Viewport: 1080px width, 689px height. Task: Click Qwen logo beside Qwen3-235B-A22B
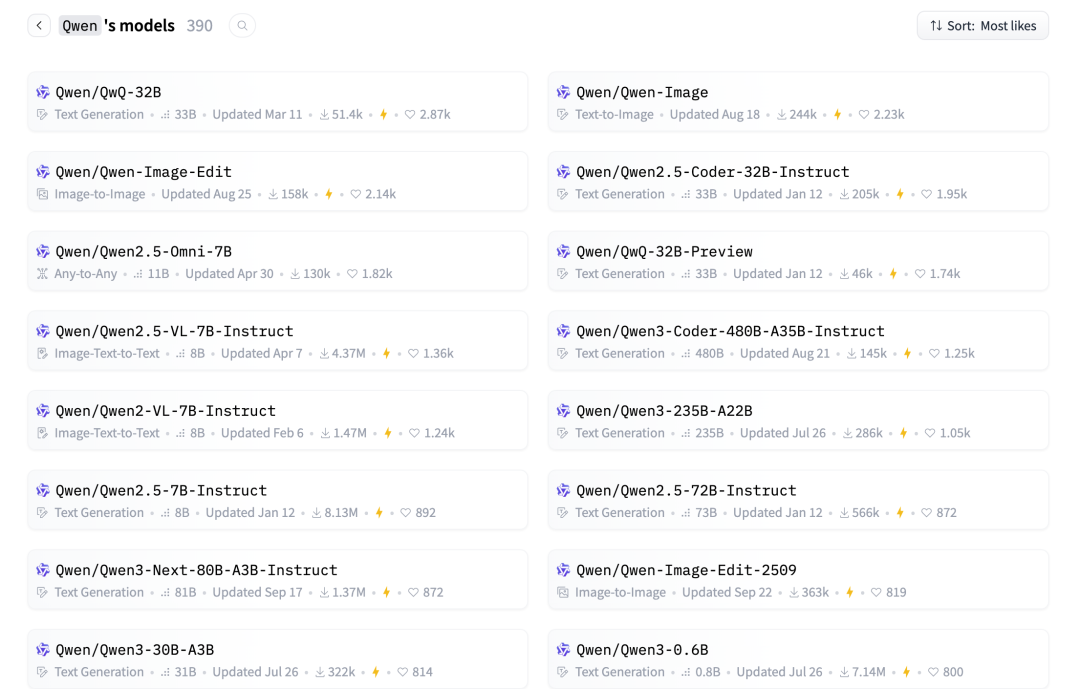pyautogui.click(x=563, y=411)
